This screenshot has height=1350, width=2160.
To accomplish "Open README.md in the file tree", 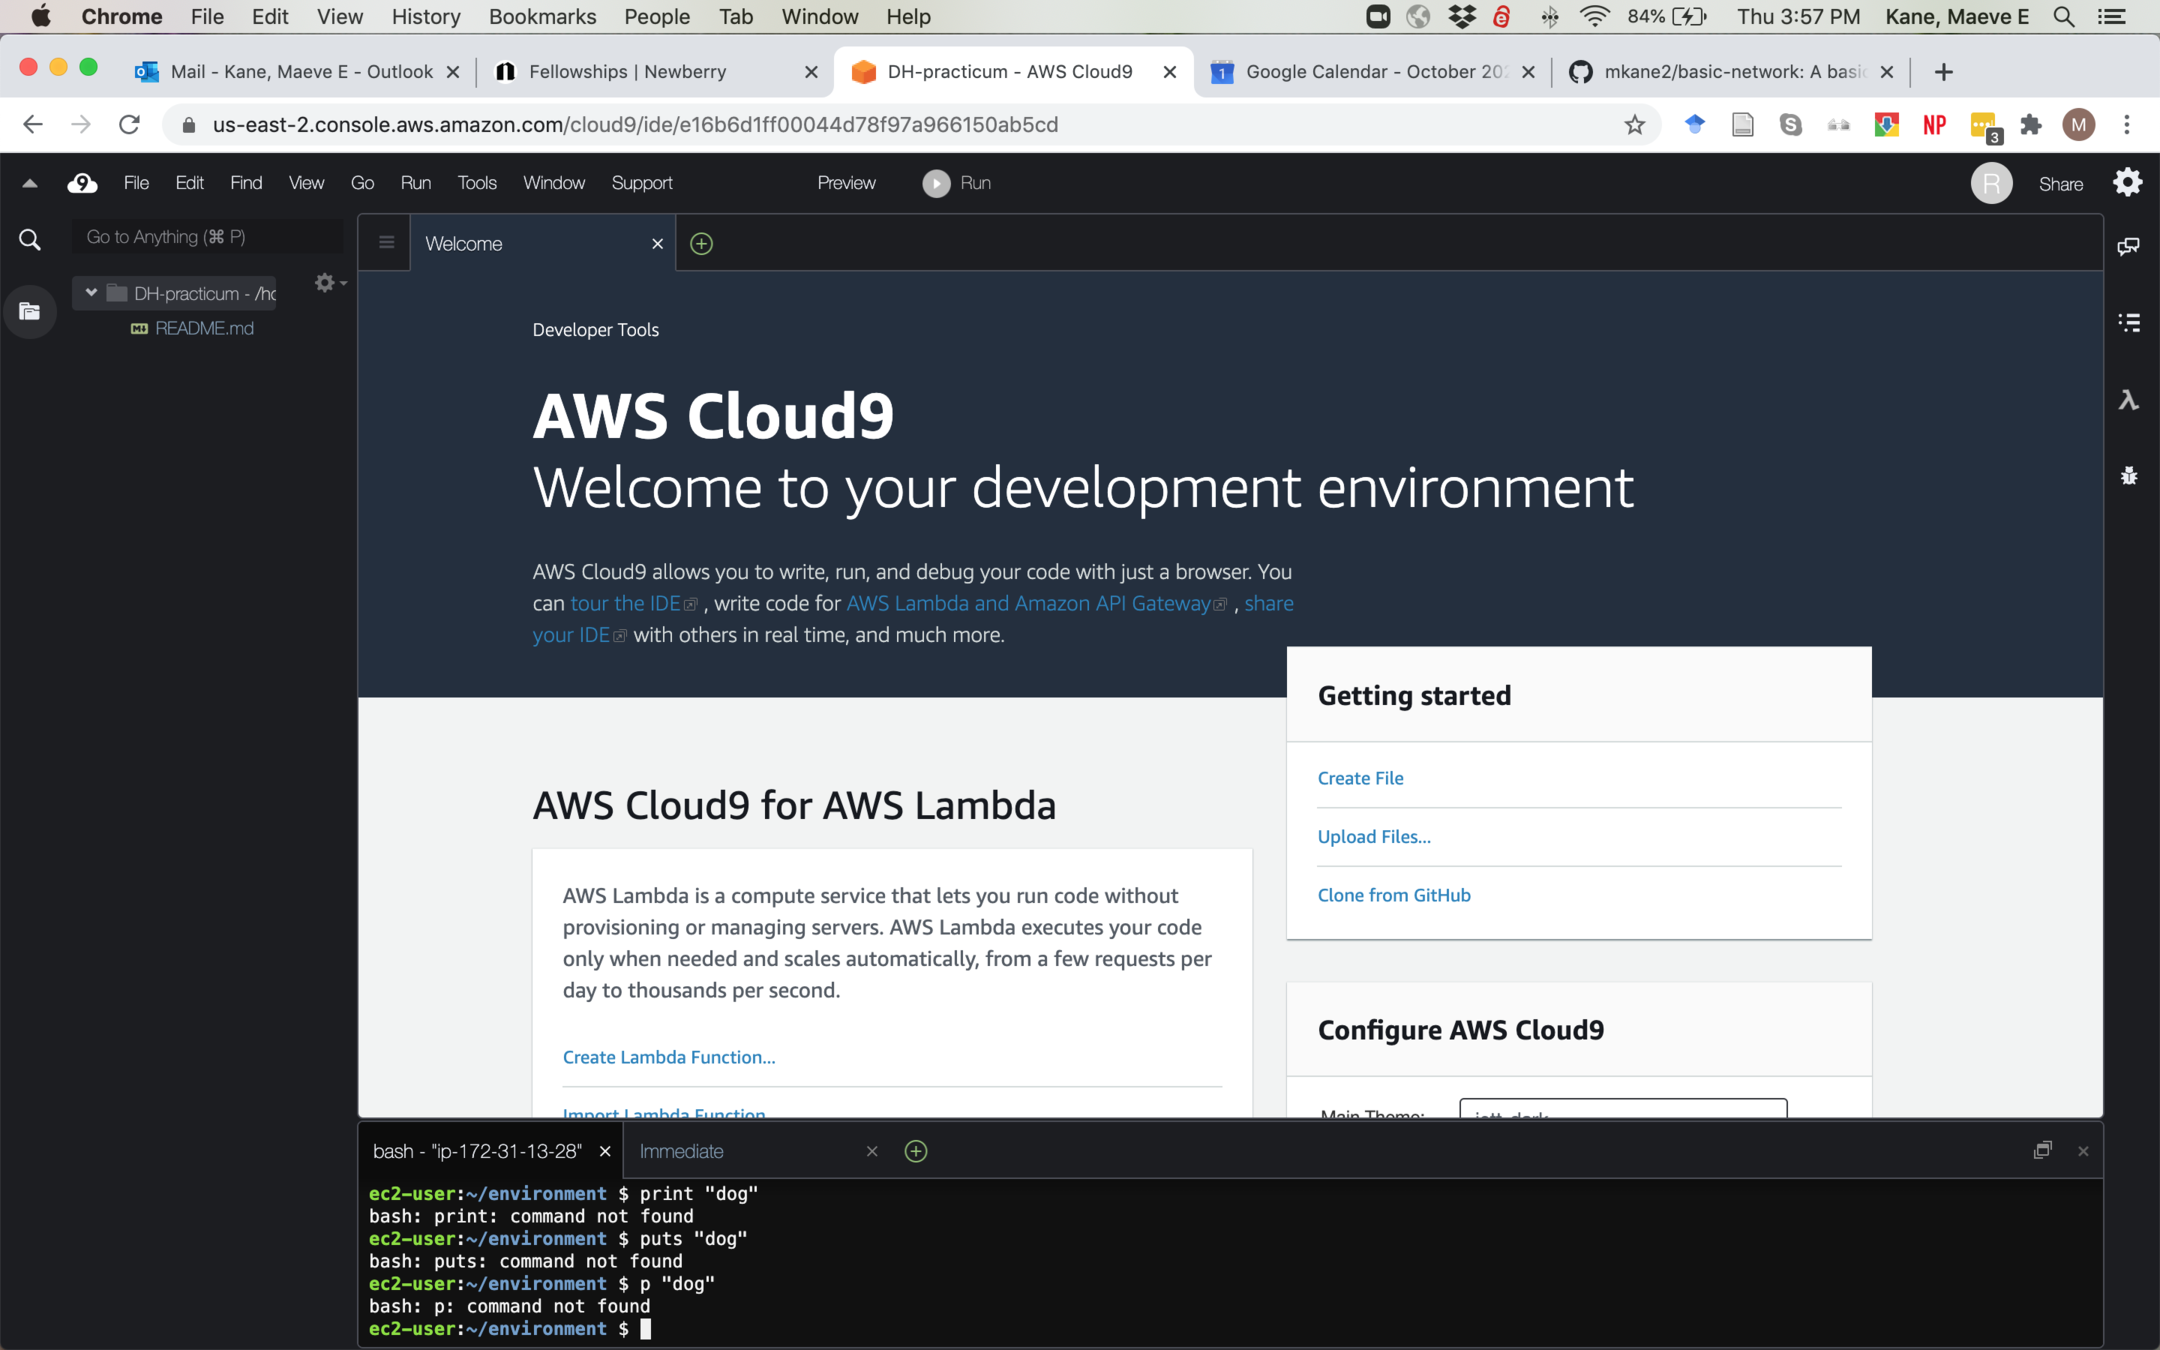I will point(204,328).
